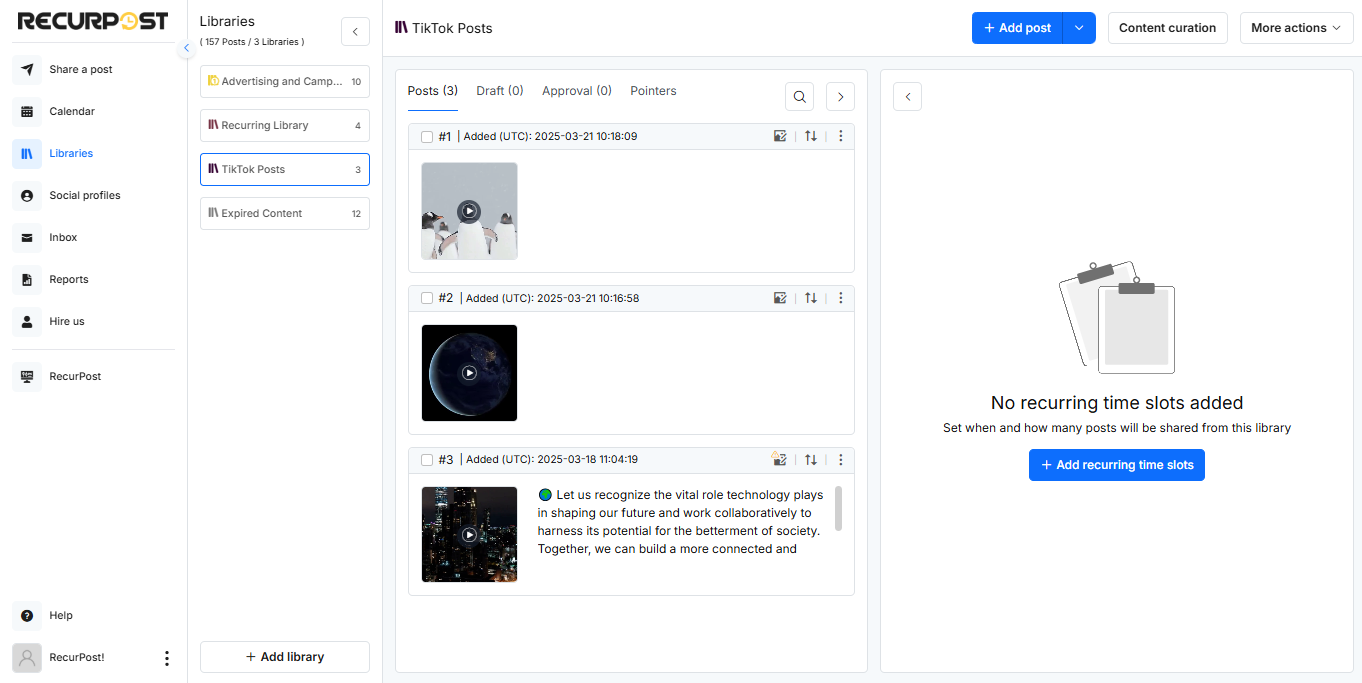Click the reorder arrows icon on post #2
Image resolution: width=1362 pixels, height=683 pixels.
[x=810, y=298]
